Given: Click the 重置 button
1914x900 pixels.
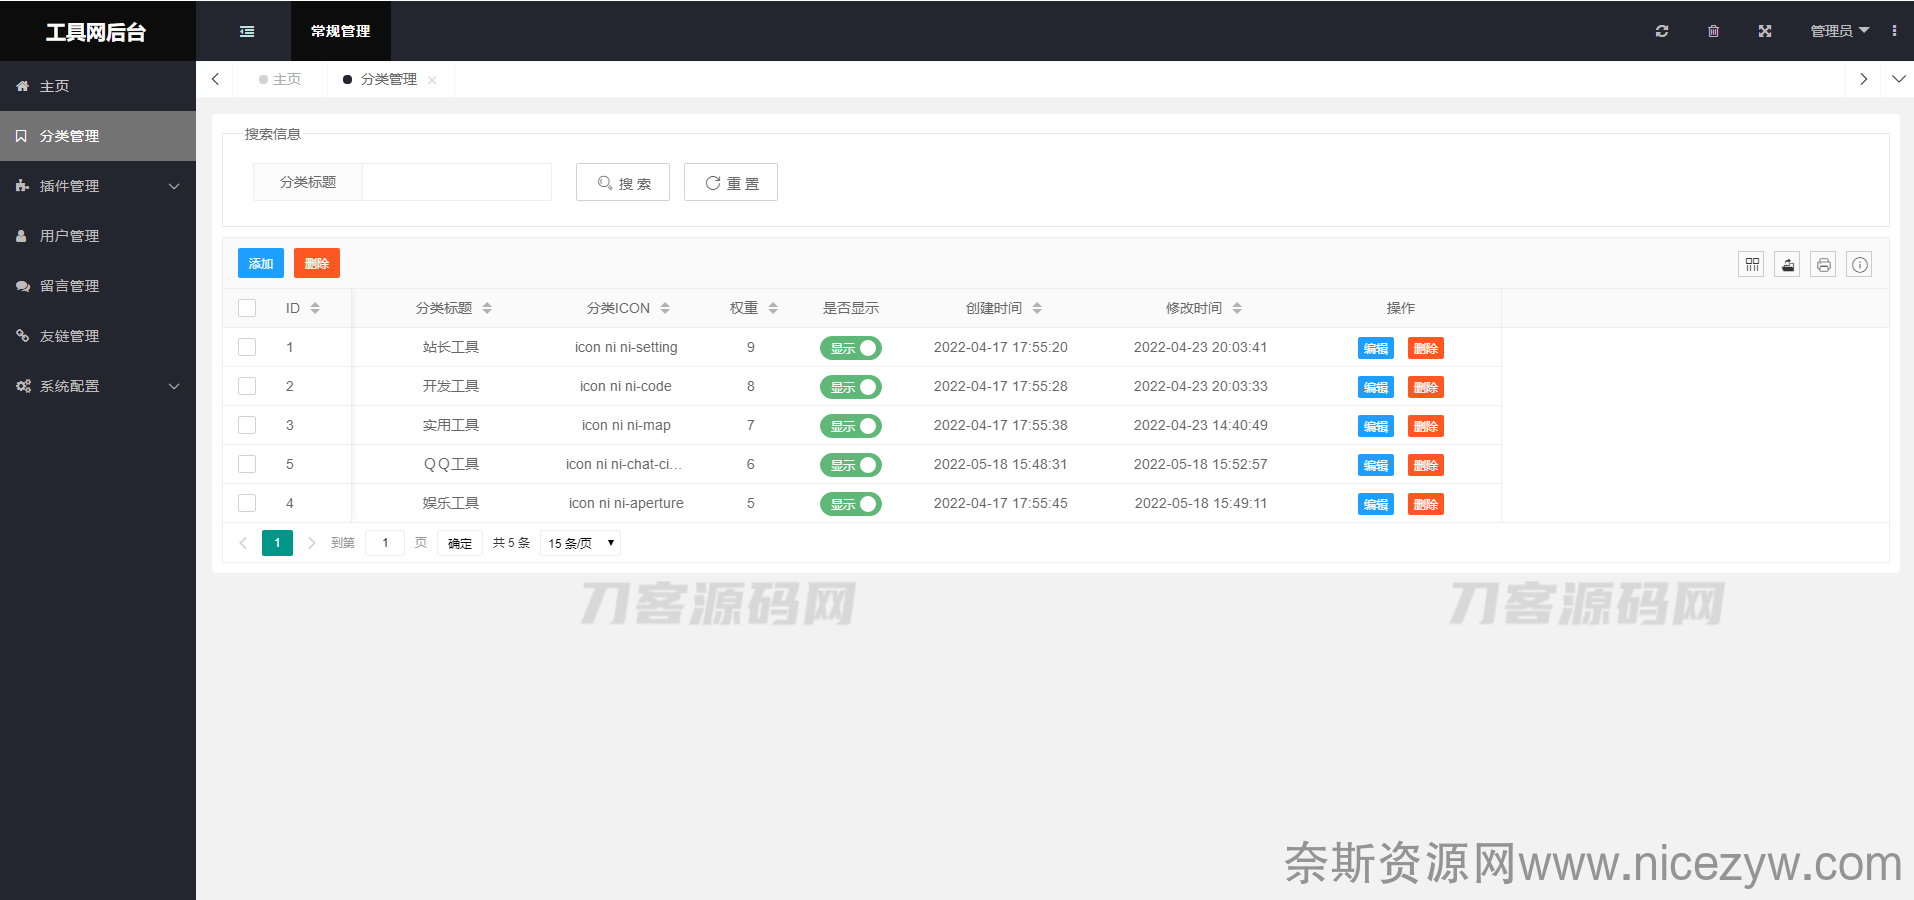Looking at the screenshot, I should (731, 182).
